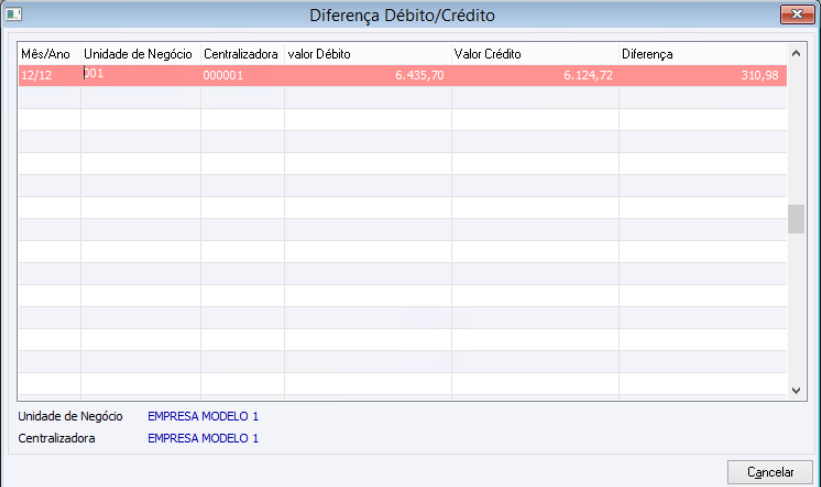Click the vertical scrollbar thumb
The height and width of the screenshot is (487, 821).
796,219
